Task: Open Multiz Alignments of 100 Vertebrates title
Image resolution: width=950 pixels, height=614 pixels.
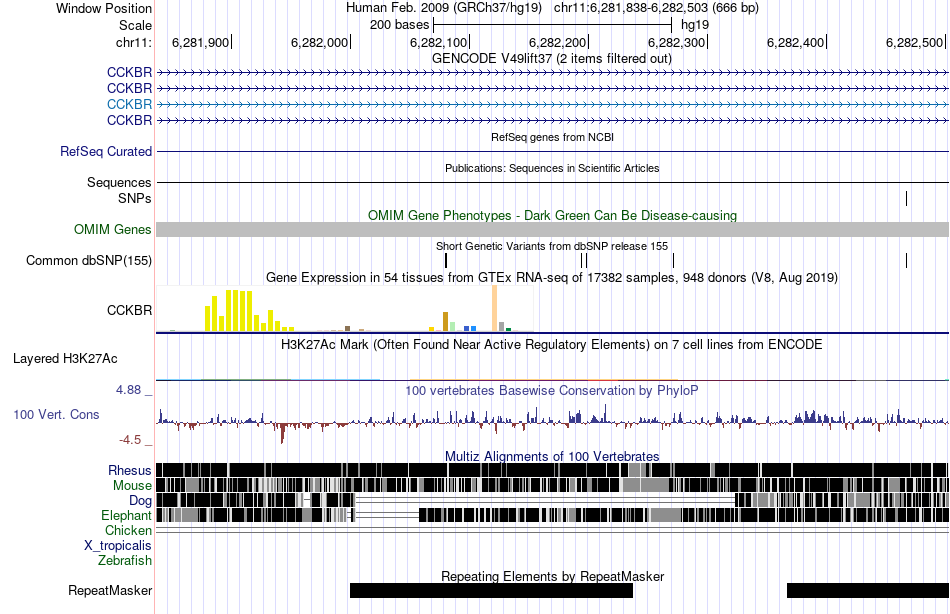Action: (552, 456)
